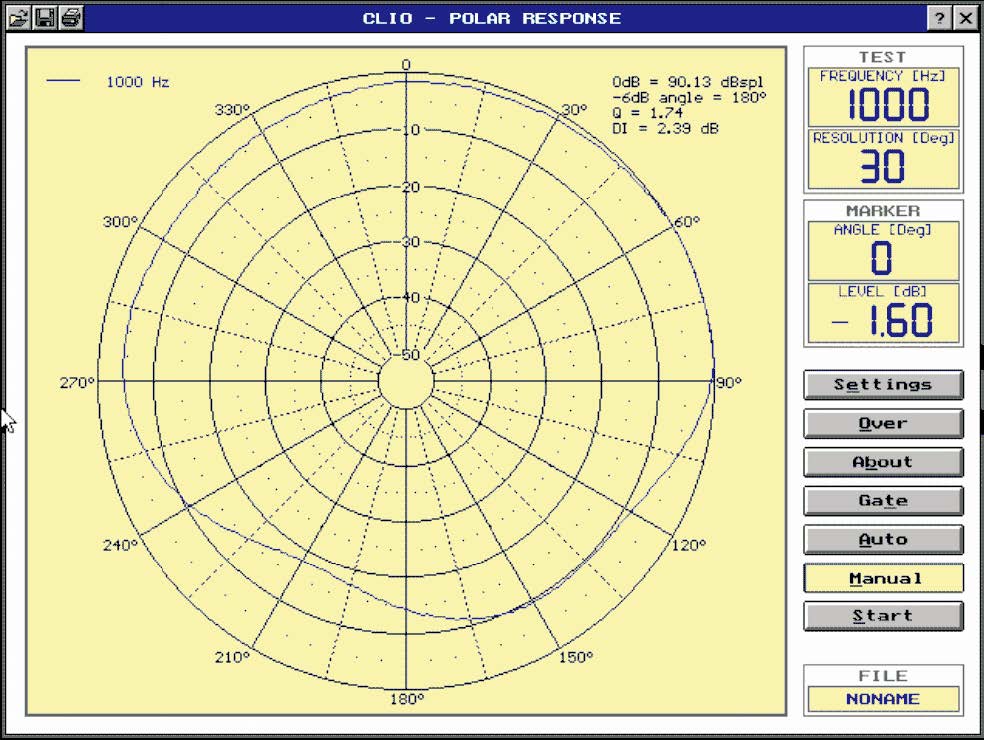This screenshot has width=984, height=740.
Task: Click the printer icon
Action: (71, 18)
